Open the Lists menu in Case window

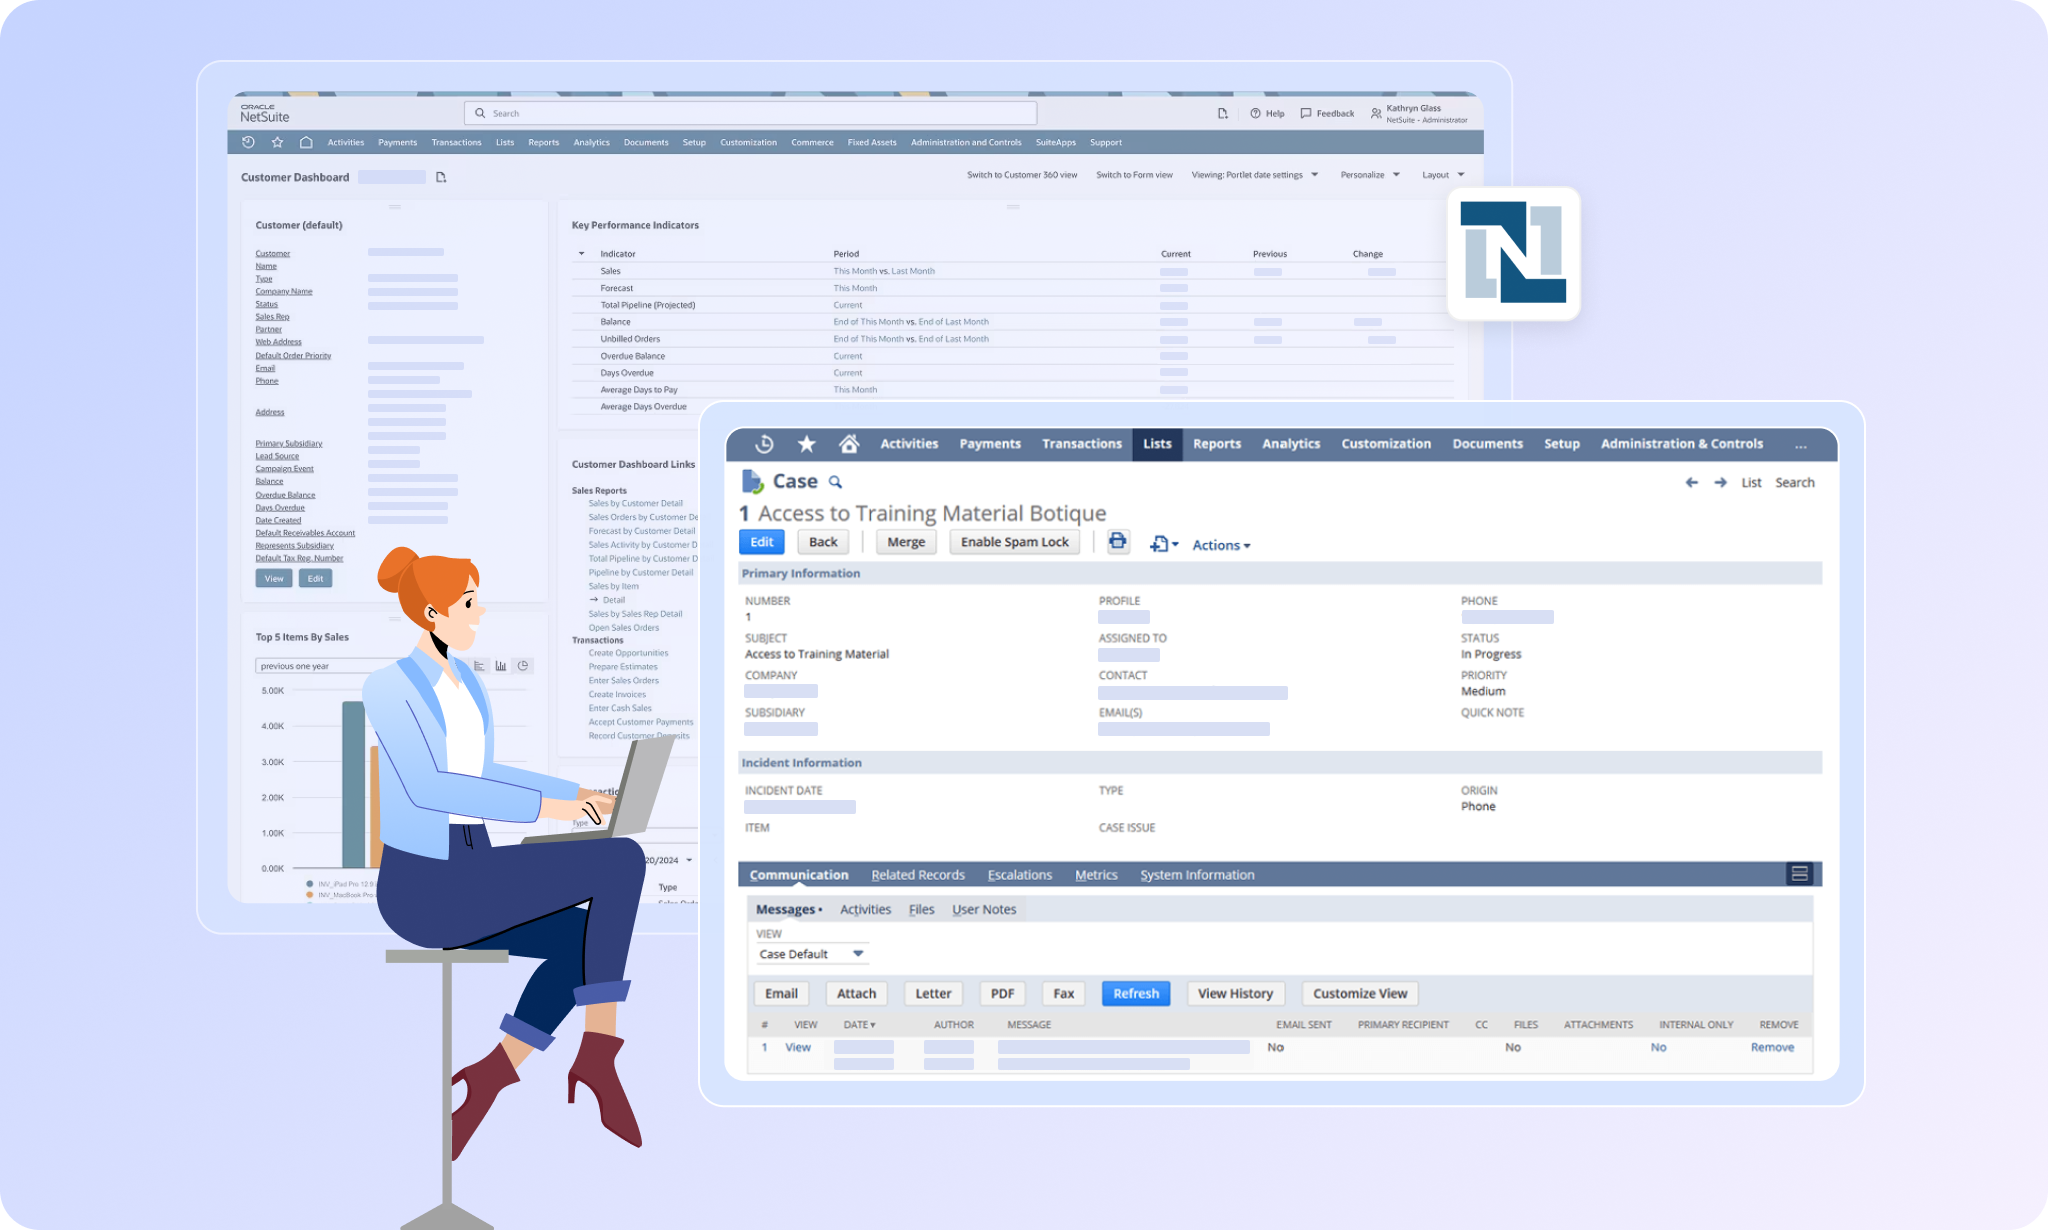coord(1157,444)
